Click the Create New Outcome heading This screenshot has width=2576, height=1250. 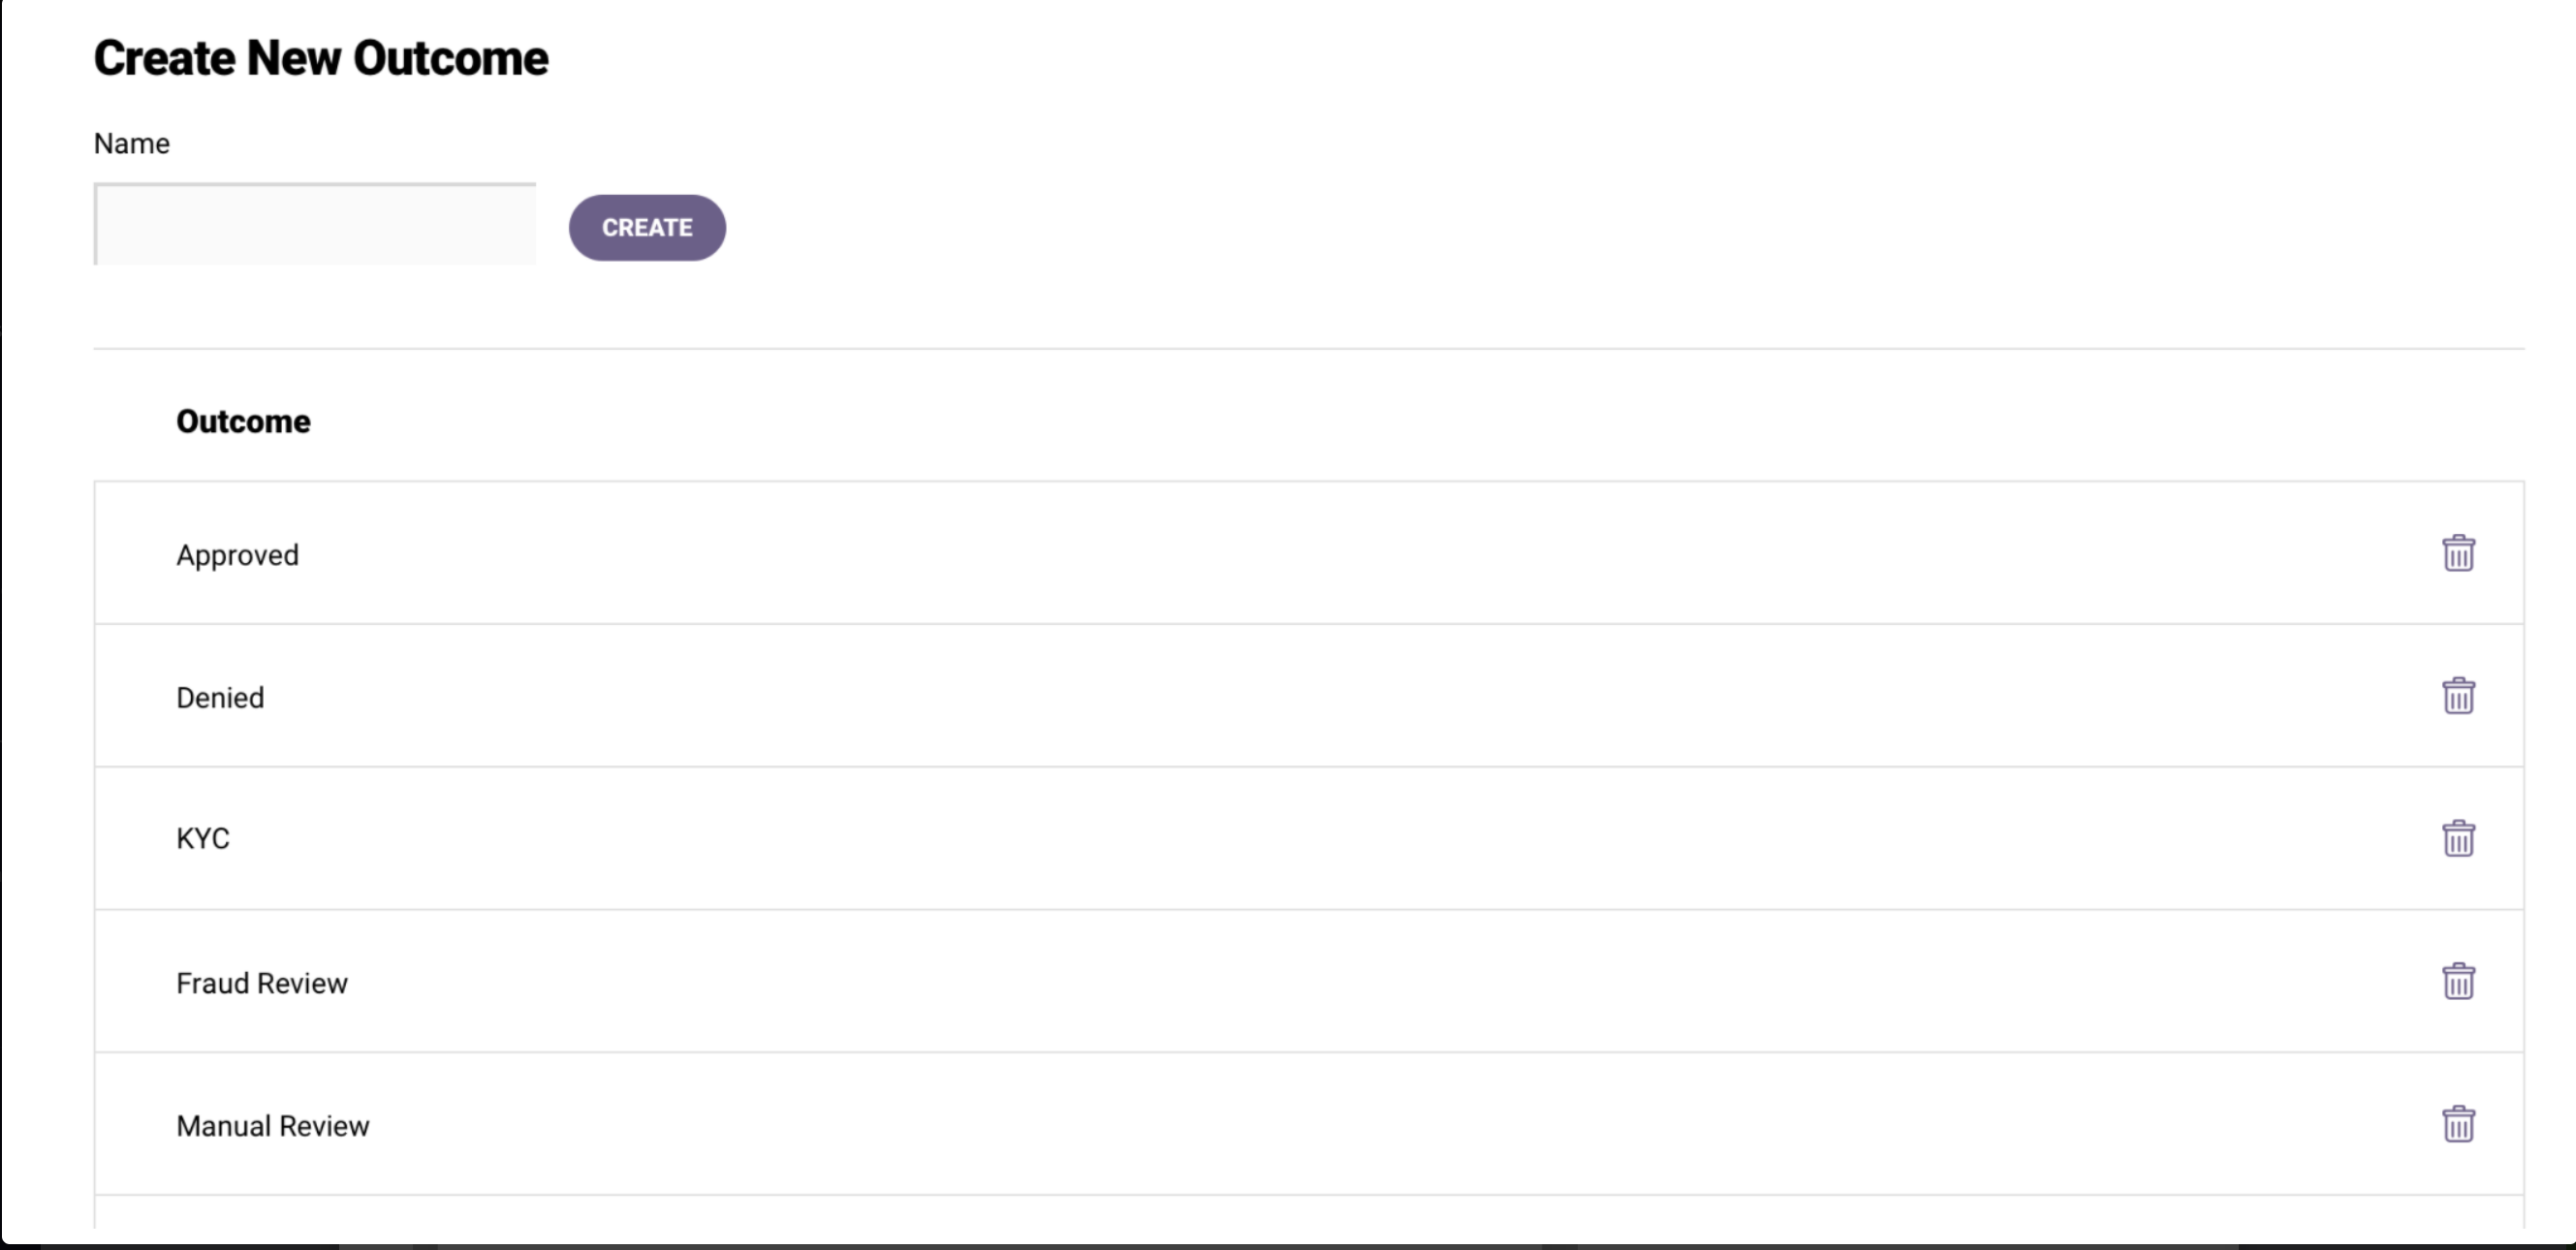pos(321,58)
